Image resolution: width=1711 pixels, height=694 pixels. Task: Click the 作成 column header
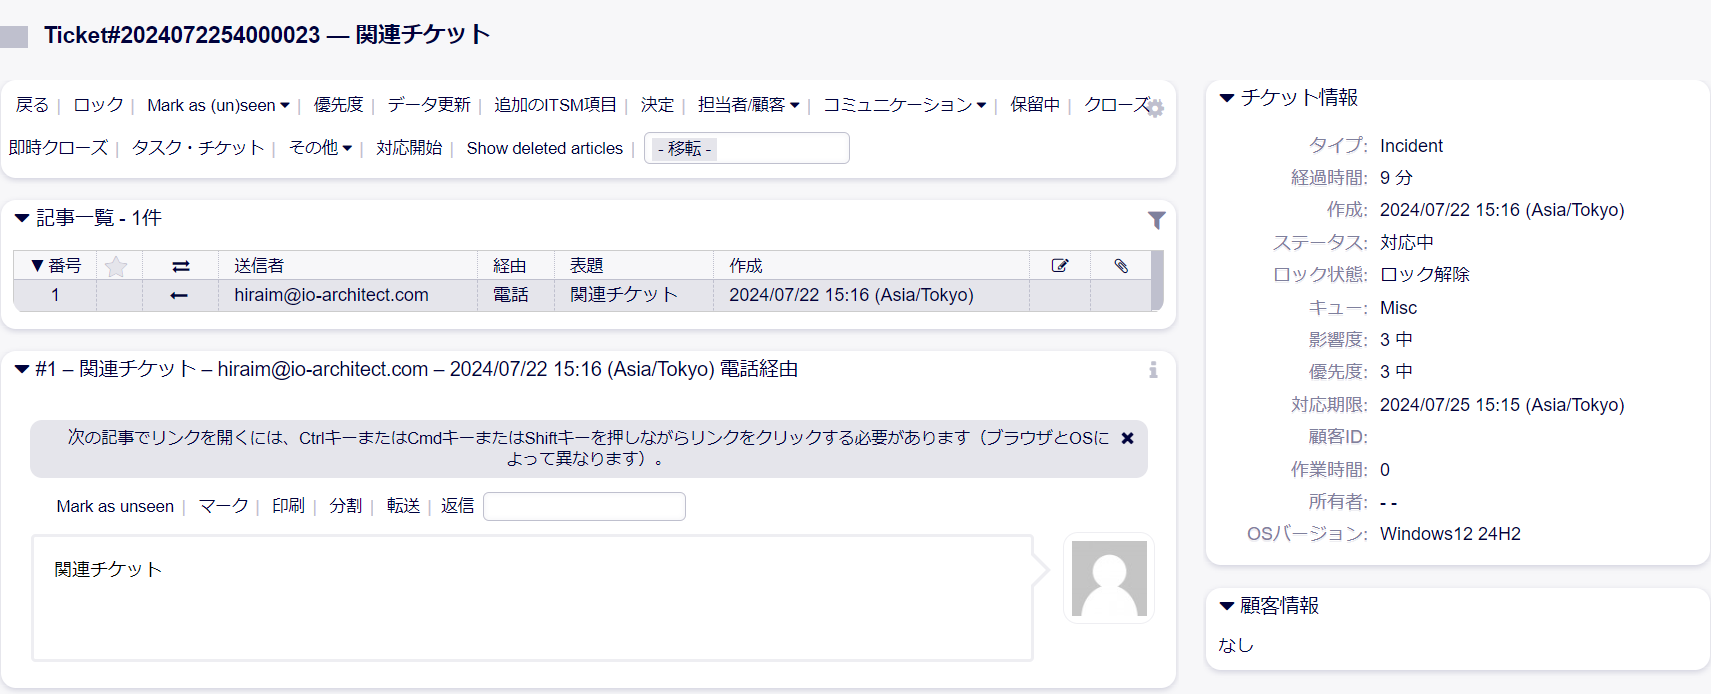tap(746, 266)
